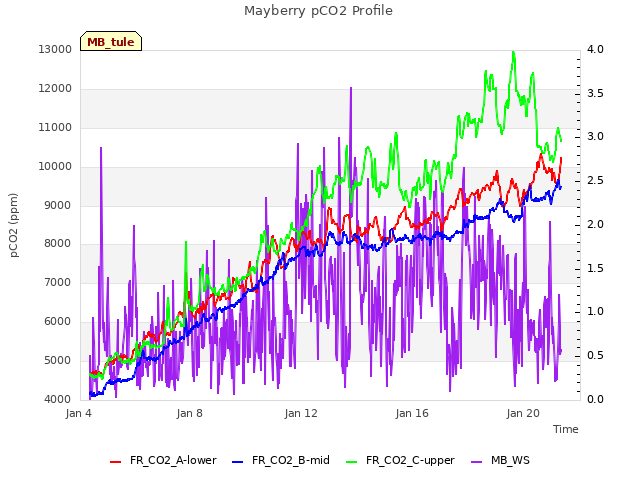Click the 0.0 right-axis tick label
The width and height of the screenshot is (640, 480).
pyautogui.click(x=596, y=400)
